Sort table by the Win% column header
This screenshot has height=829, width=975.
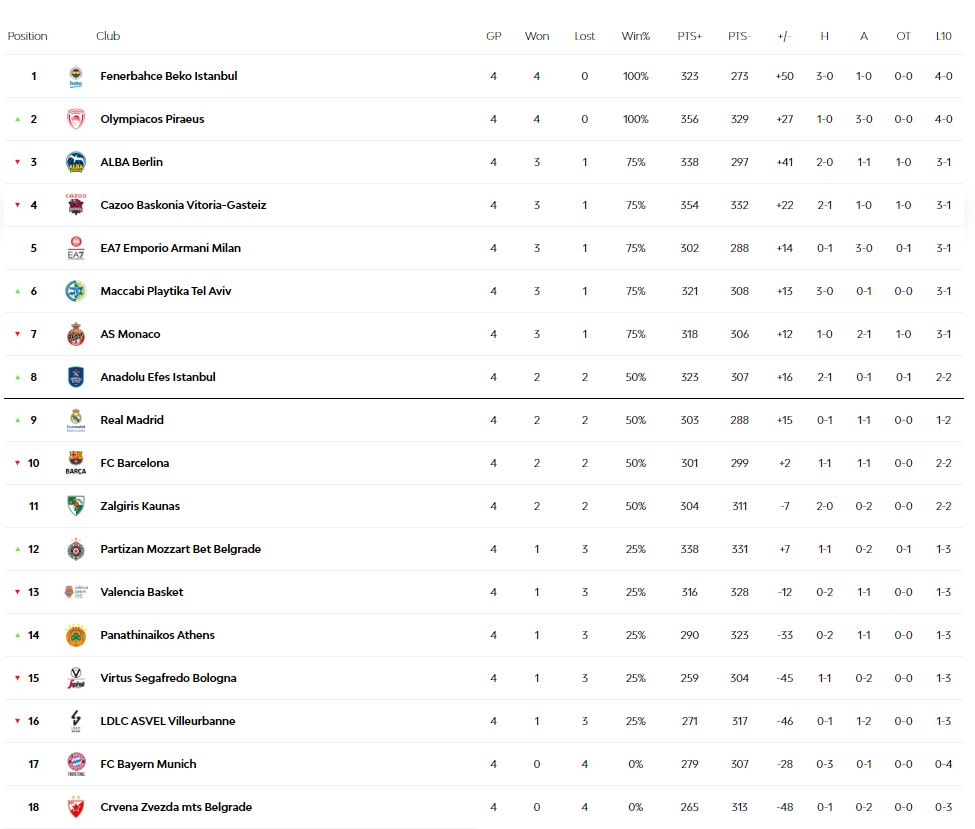pos(635,36)
